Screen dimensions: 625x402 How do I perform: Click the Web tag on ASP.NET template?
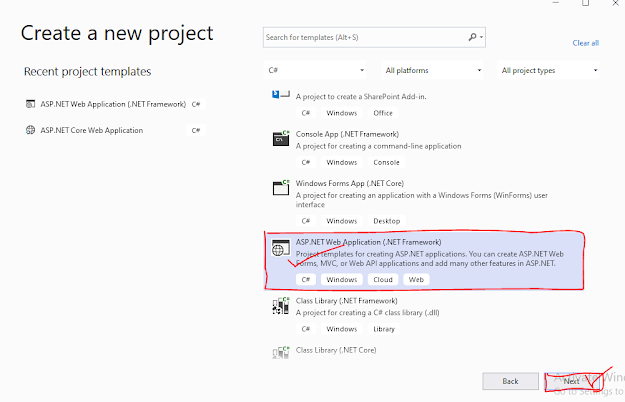click(x=416, y=280)
